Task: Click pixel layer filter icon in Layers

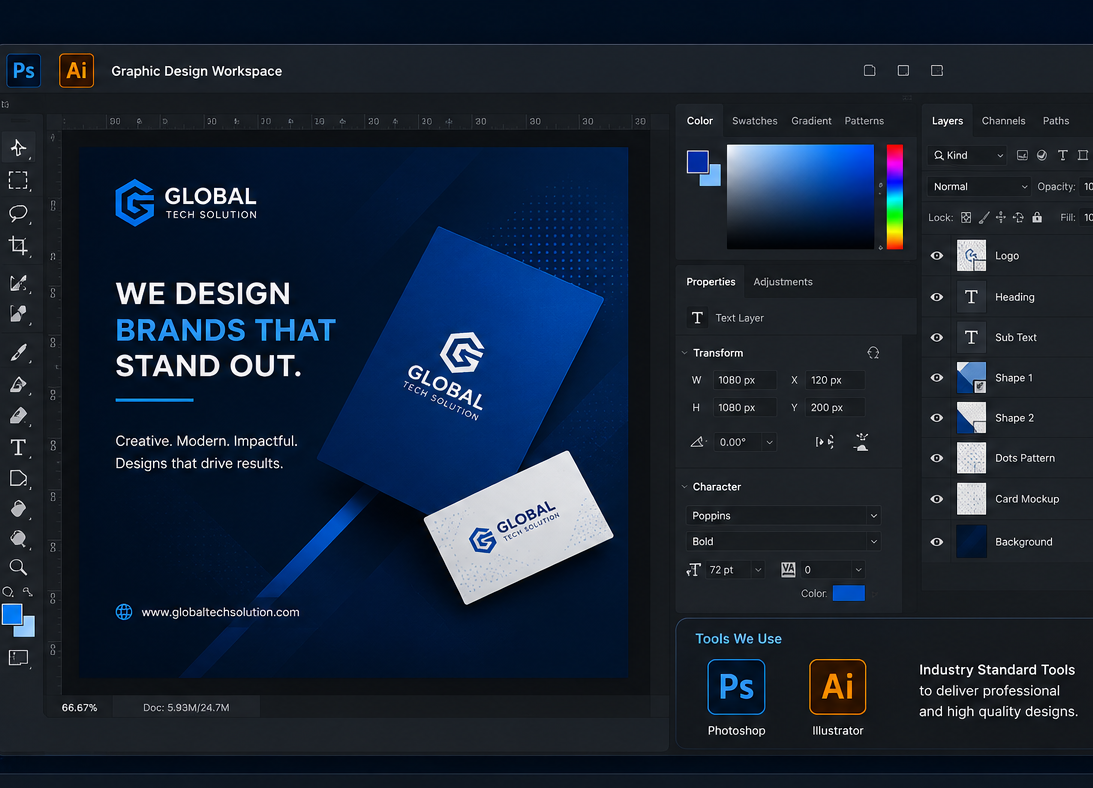Action: (x=1022, y=156)
